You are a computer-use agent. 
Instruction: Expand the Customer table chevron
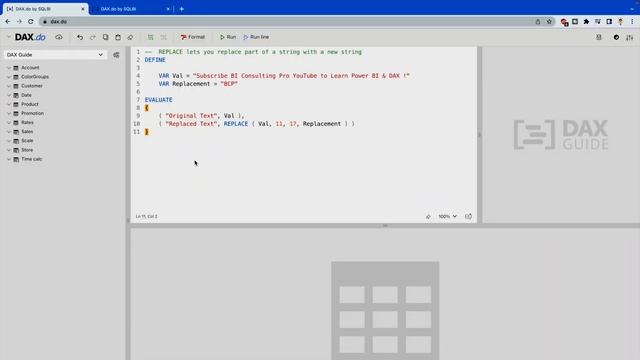9,86
